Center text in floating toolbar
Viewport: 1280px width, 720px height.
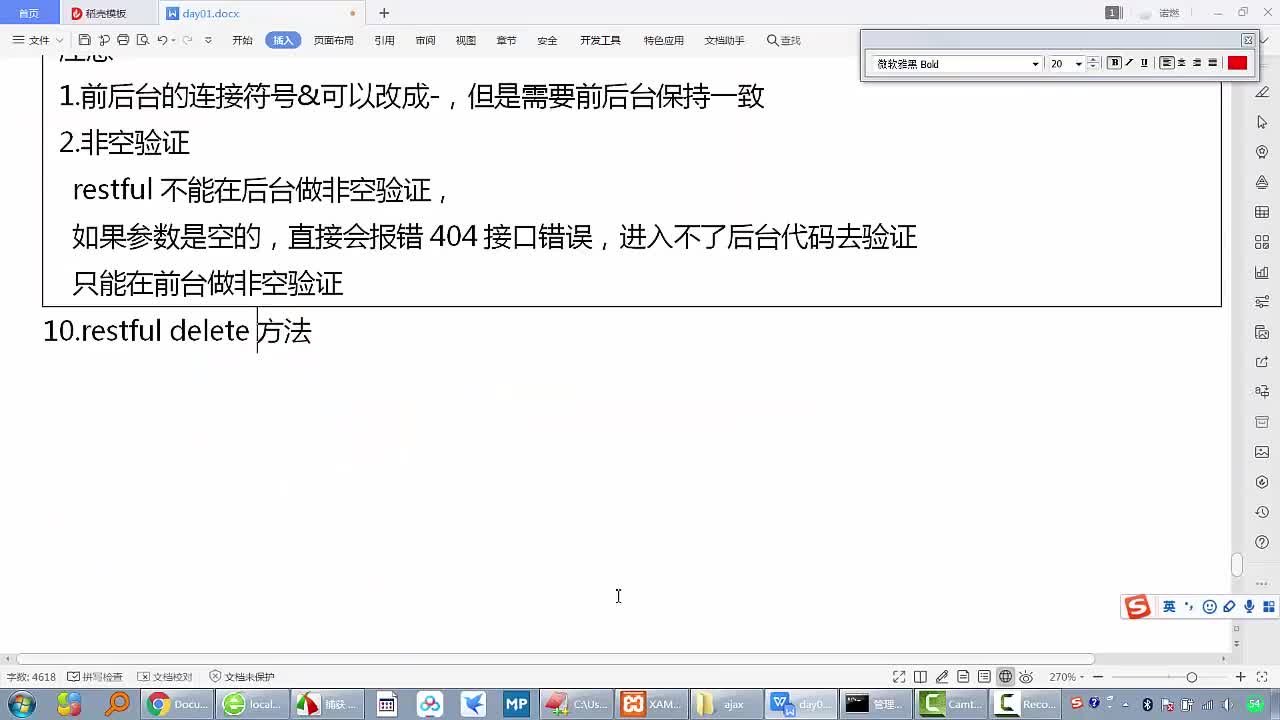(1181, 63)
